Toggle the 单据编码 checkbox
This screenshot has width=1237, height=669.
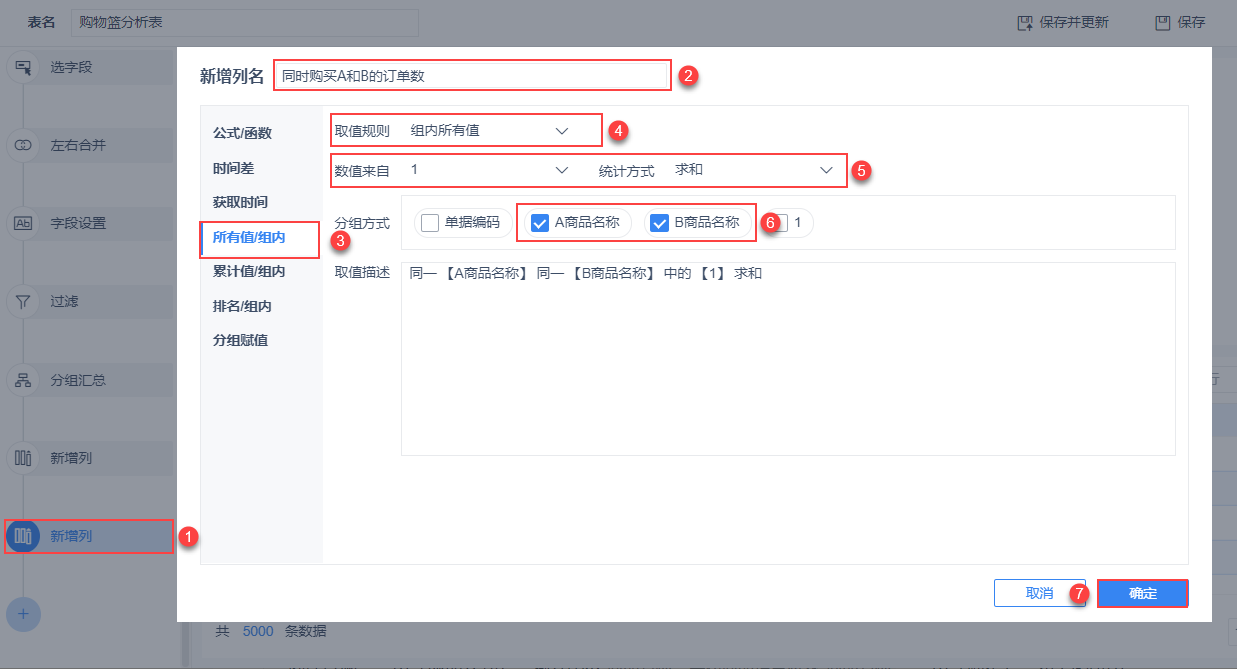[x=430, y=223]
